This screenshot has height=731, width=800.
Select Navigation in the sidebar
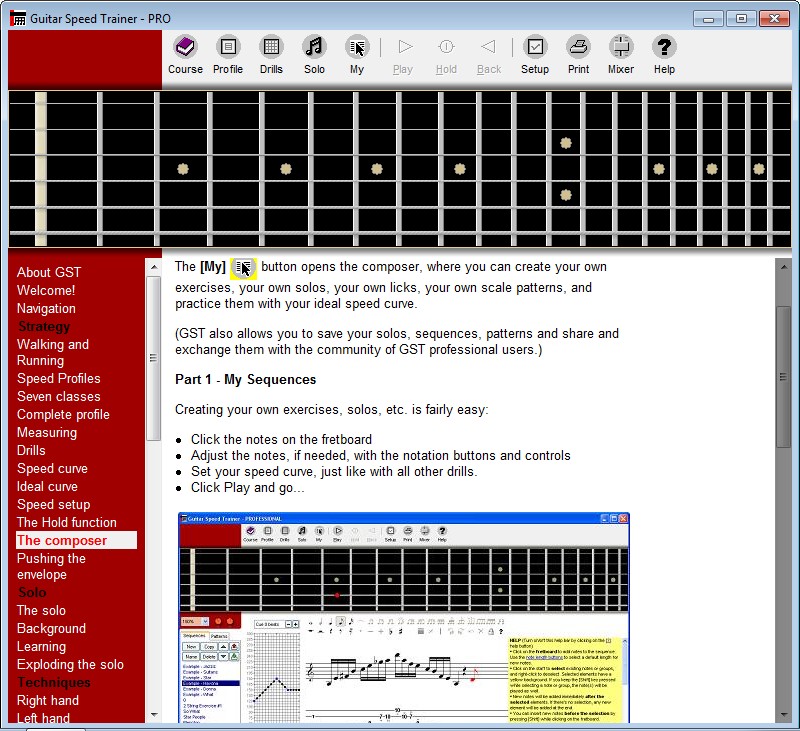tap(46, 308)
